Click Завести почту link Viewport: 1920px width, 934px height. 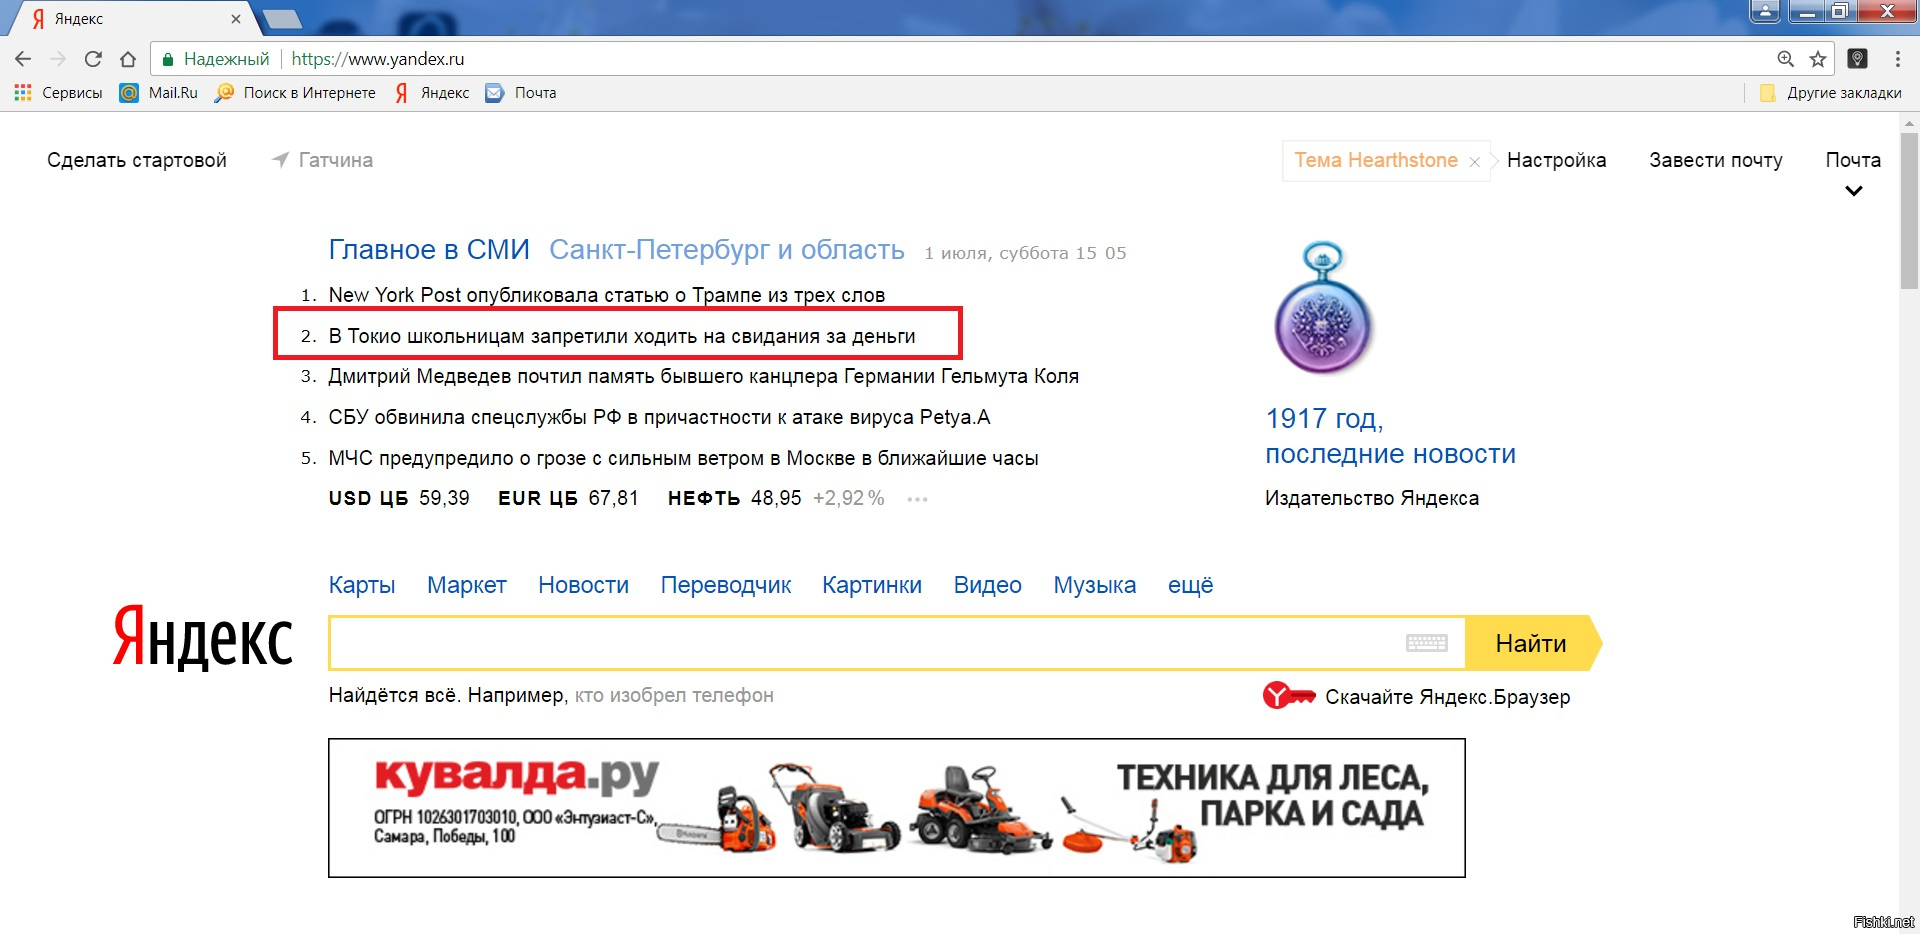(1716, 160)
